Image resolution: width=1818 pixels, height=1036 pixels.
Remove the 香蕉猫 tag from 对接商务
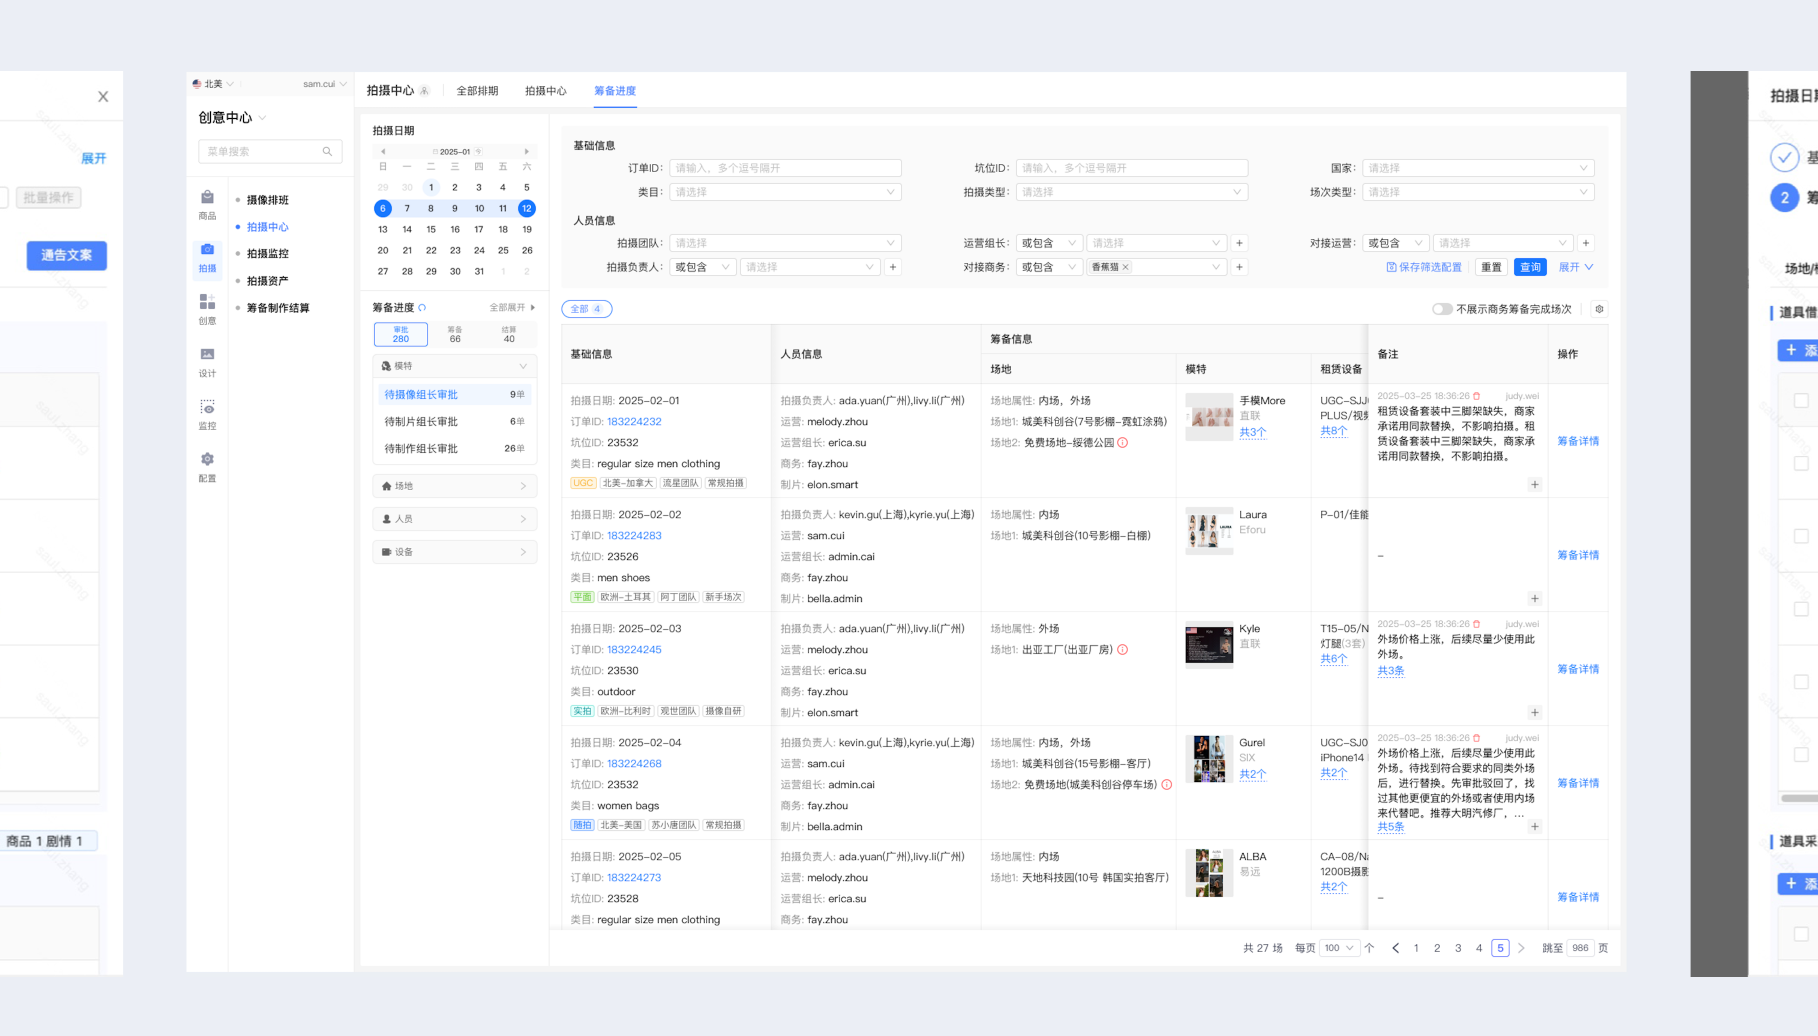[1125, 267]
